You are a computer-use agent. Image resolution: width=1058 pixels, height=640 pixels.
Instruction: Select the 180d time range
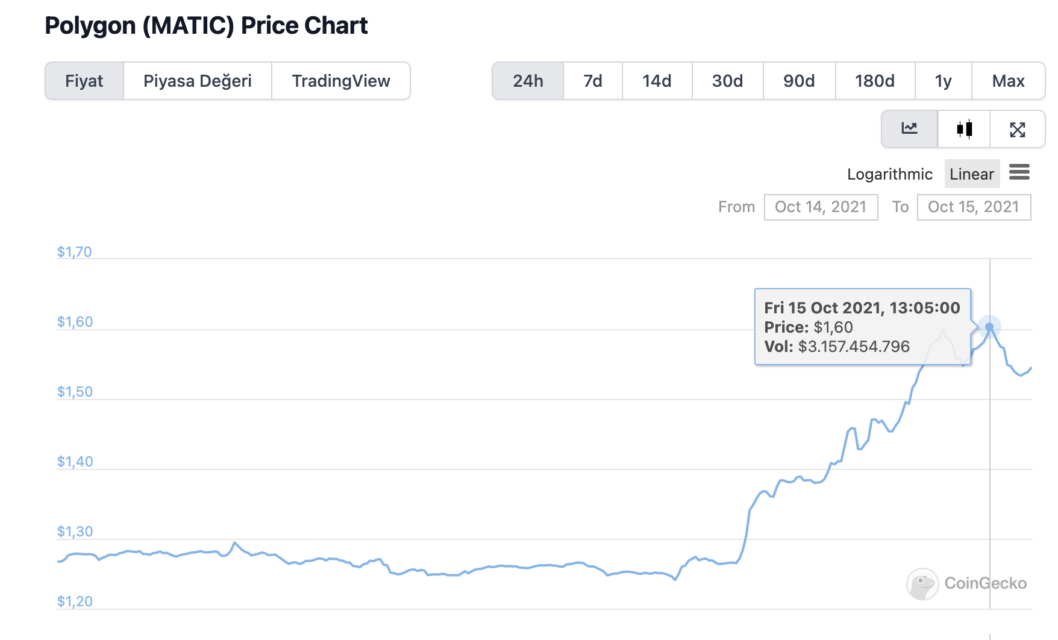click(x=874, y=81)
